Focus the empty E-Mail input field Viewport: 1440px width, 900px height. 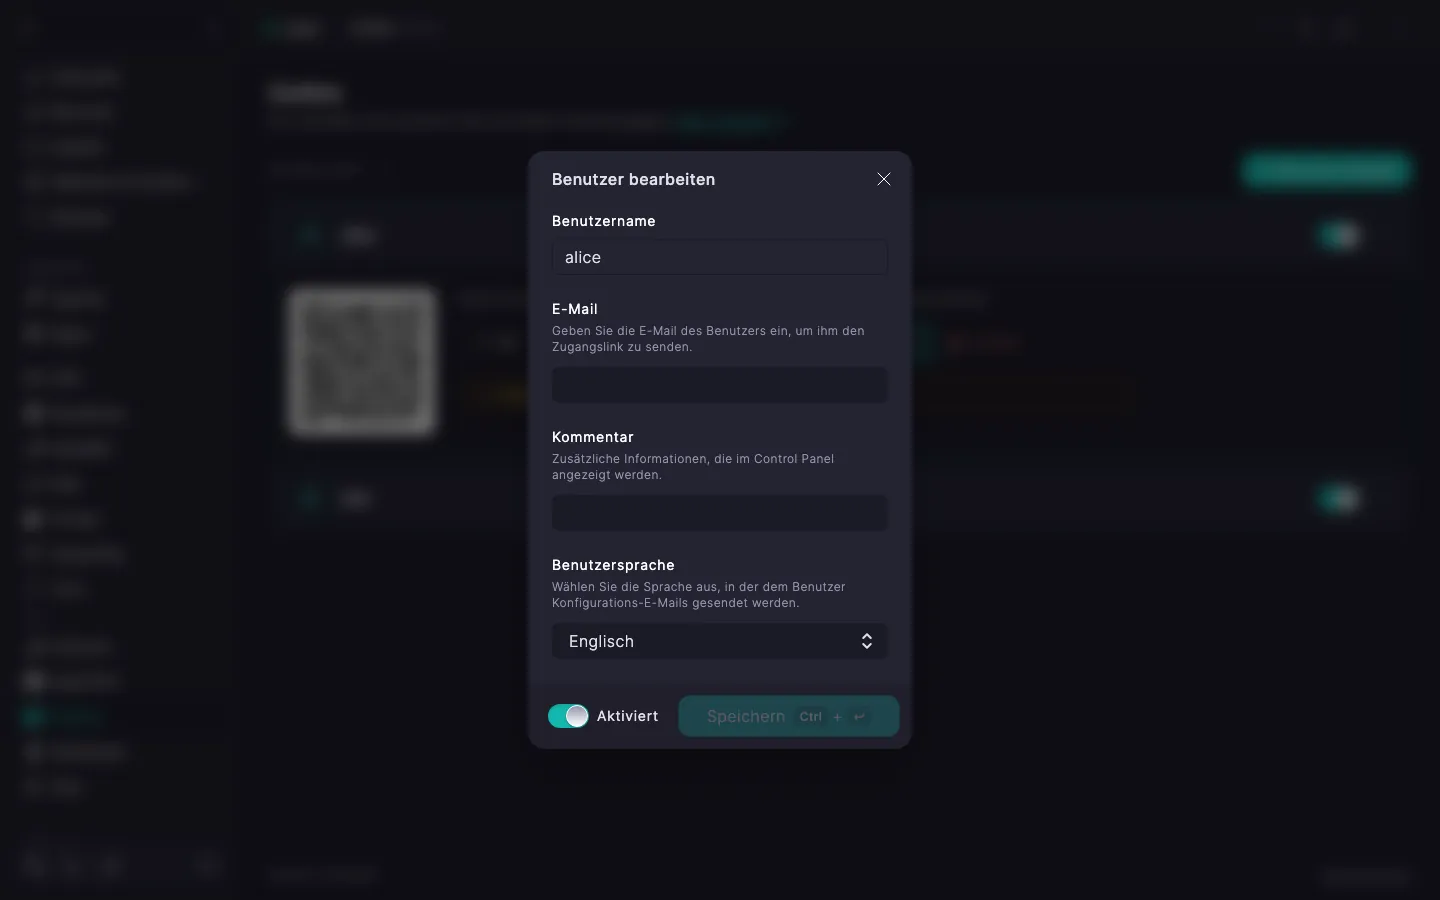coord(720,385)
